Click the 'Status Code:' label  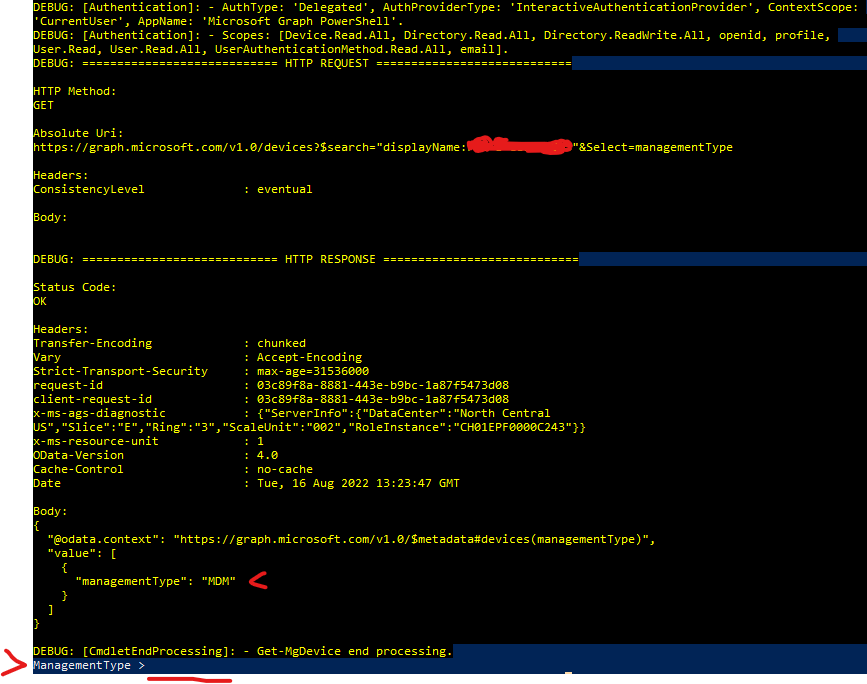[75, 288]
